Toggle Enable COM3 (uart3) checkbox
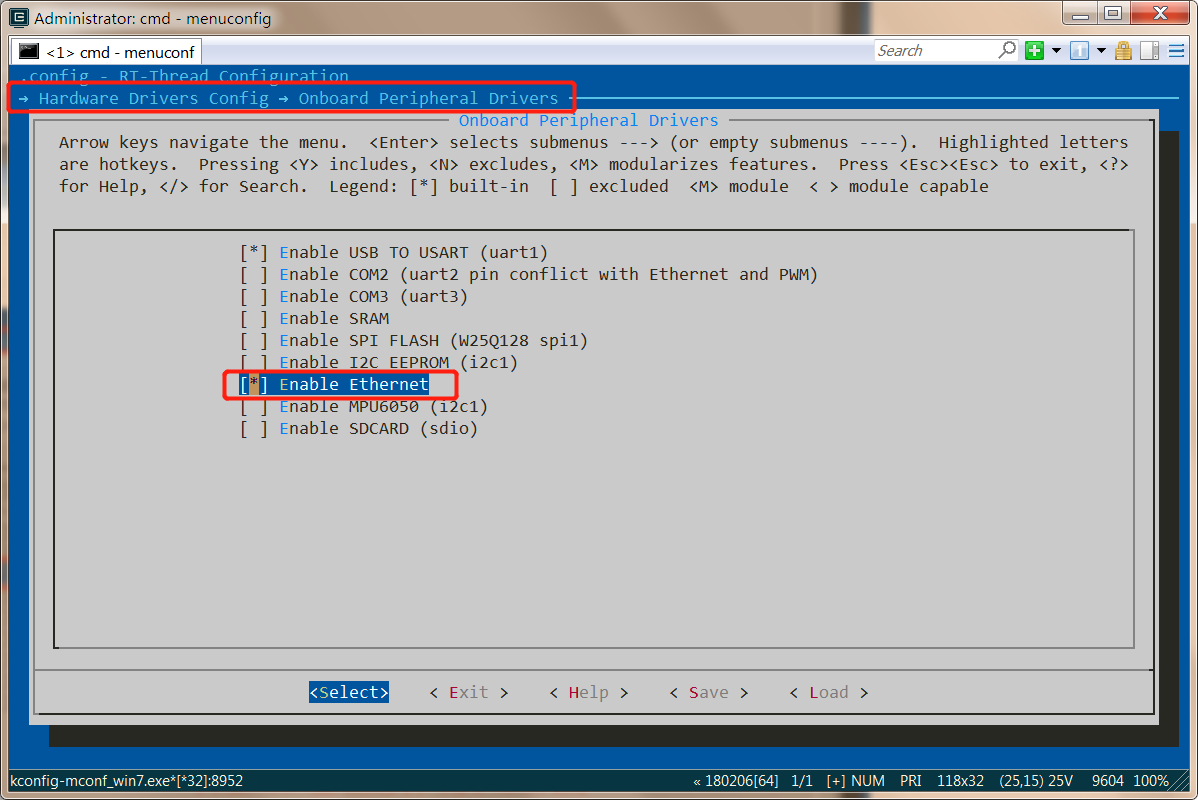 pyautogui.click(x=254, y=296)
